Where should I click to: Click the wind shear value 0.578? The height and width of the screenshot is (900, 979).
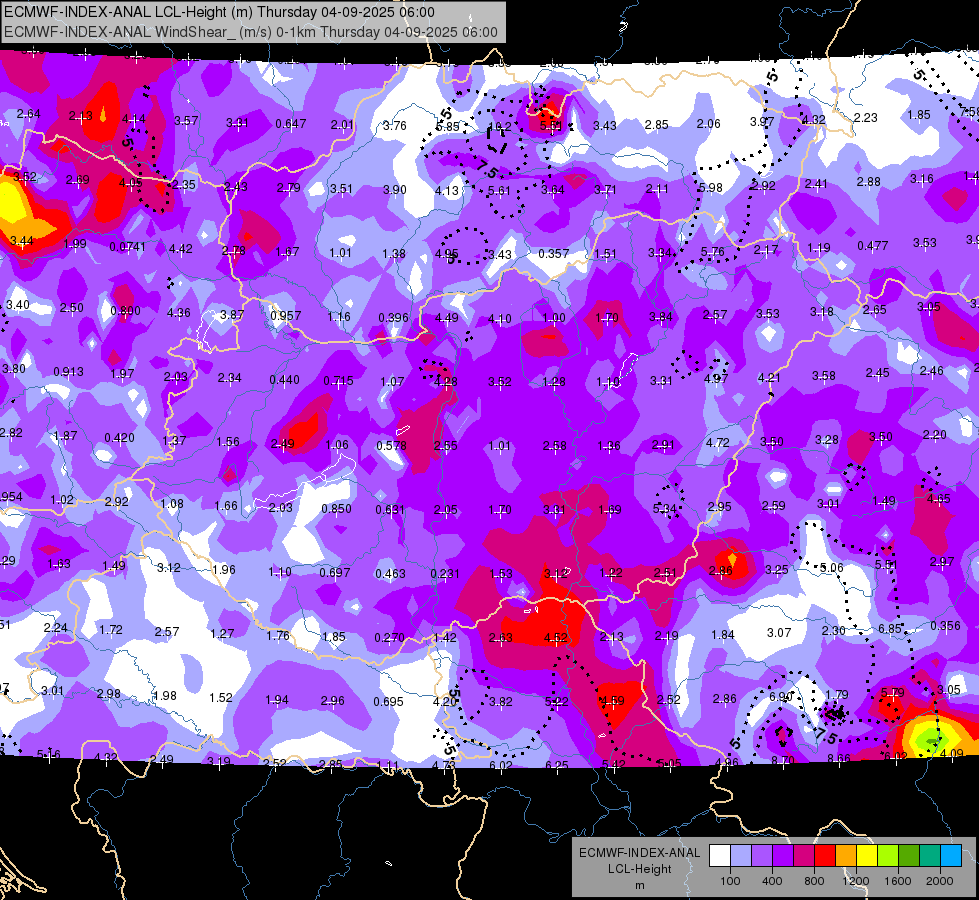coord(391,445)
